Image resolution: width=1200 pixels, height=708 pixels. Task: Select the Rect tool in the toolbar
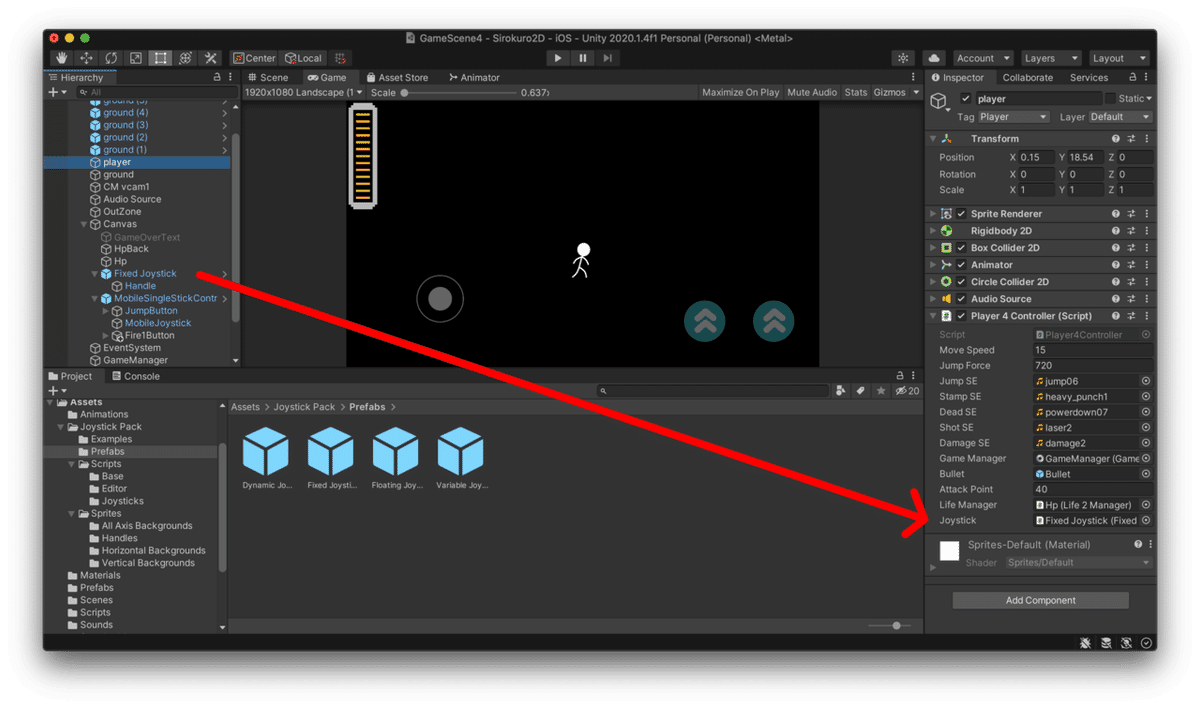pyautogui.click(x=160, y=58)
